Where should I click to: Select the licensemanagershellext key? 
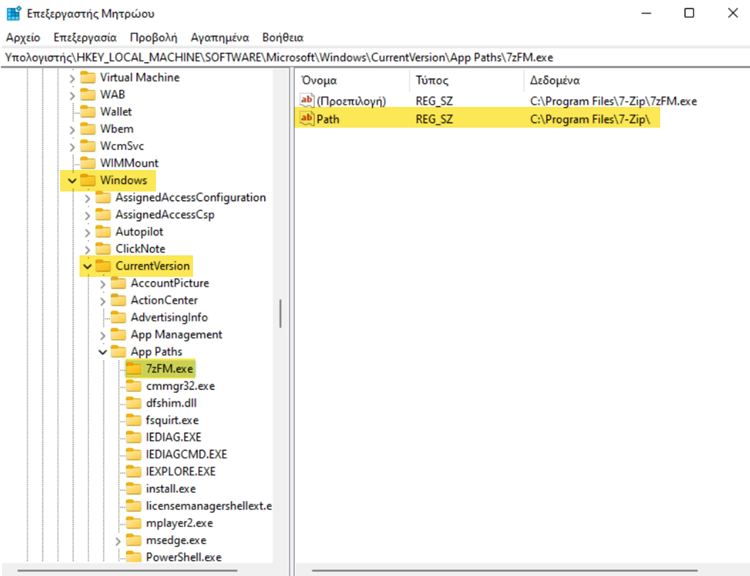(209, 506)
